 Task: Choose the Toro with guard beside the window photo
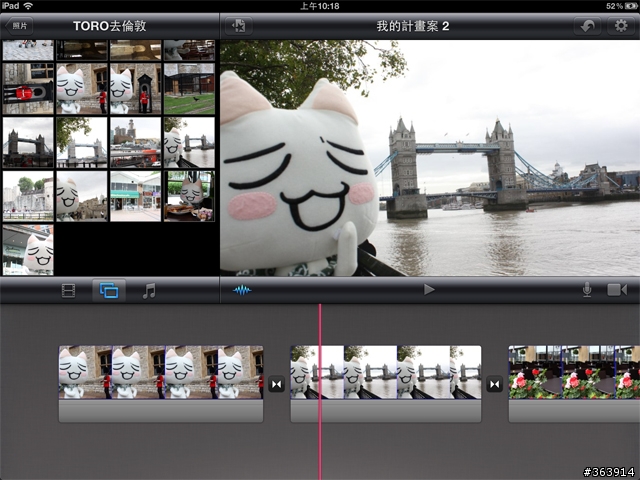tap(82, 89)
